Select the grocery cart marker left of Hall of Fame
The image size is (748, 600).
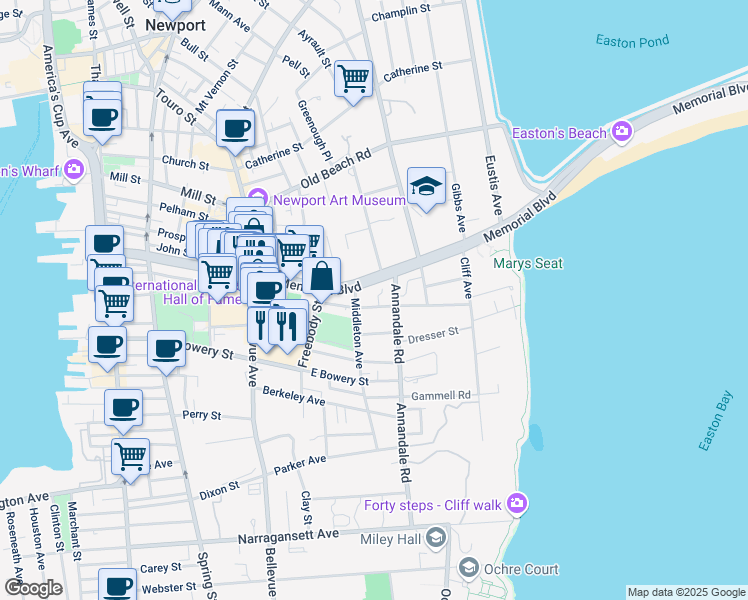[x=114, y=303]
